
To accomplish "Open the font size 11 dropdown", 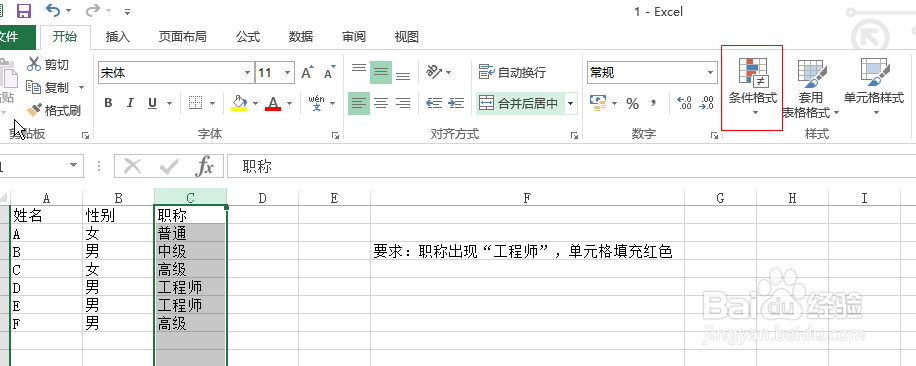I will [x=287, y=73].
